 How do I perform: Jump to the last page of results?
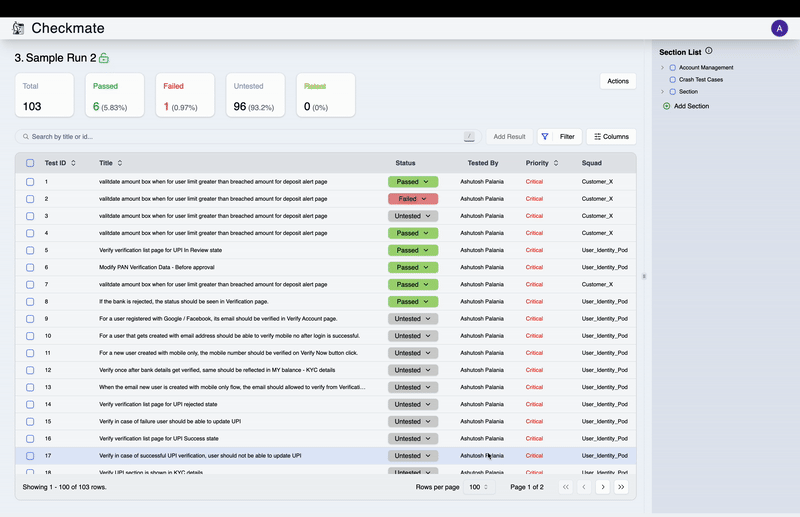[x=621, y=487]
